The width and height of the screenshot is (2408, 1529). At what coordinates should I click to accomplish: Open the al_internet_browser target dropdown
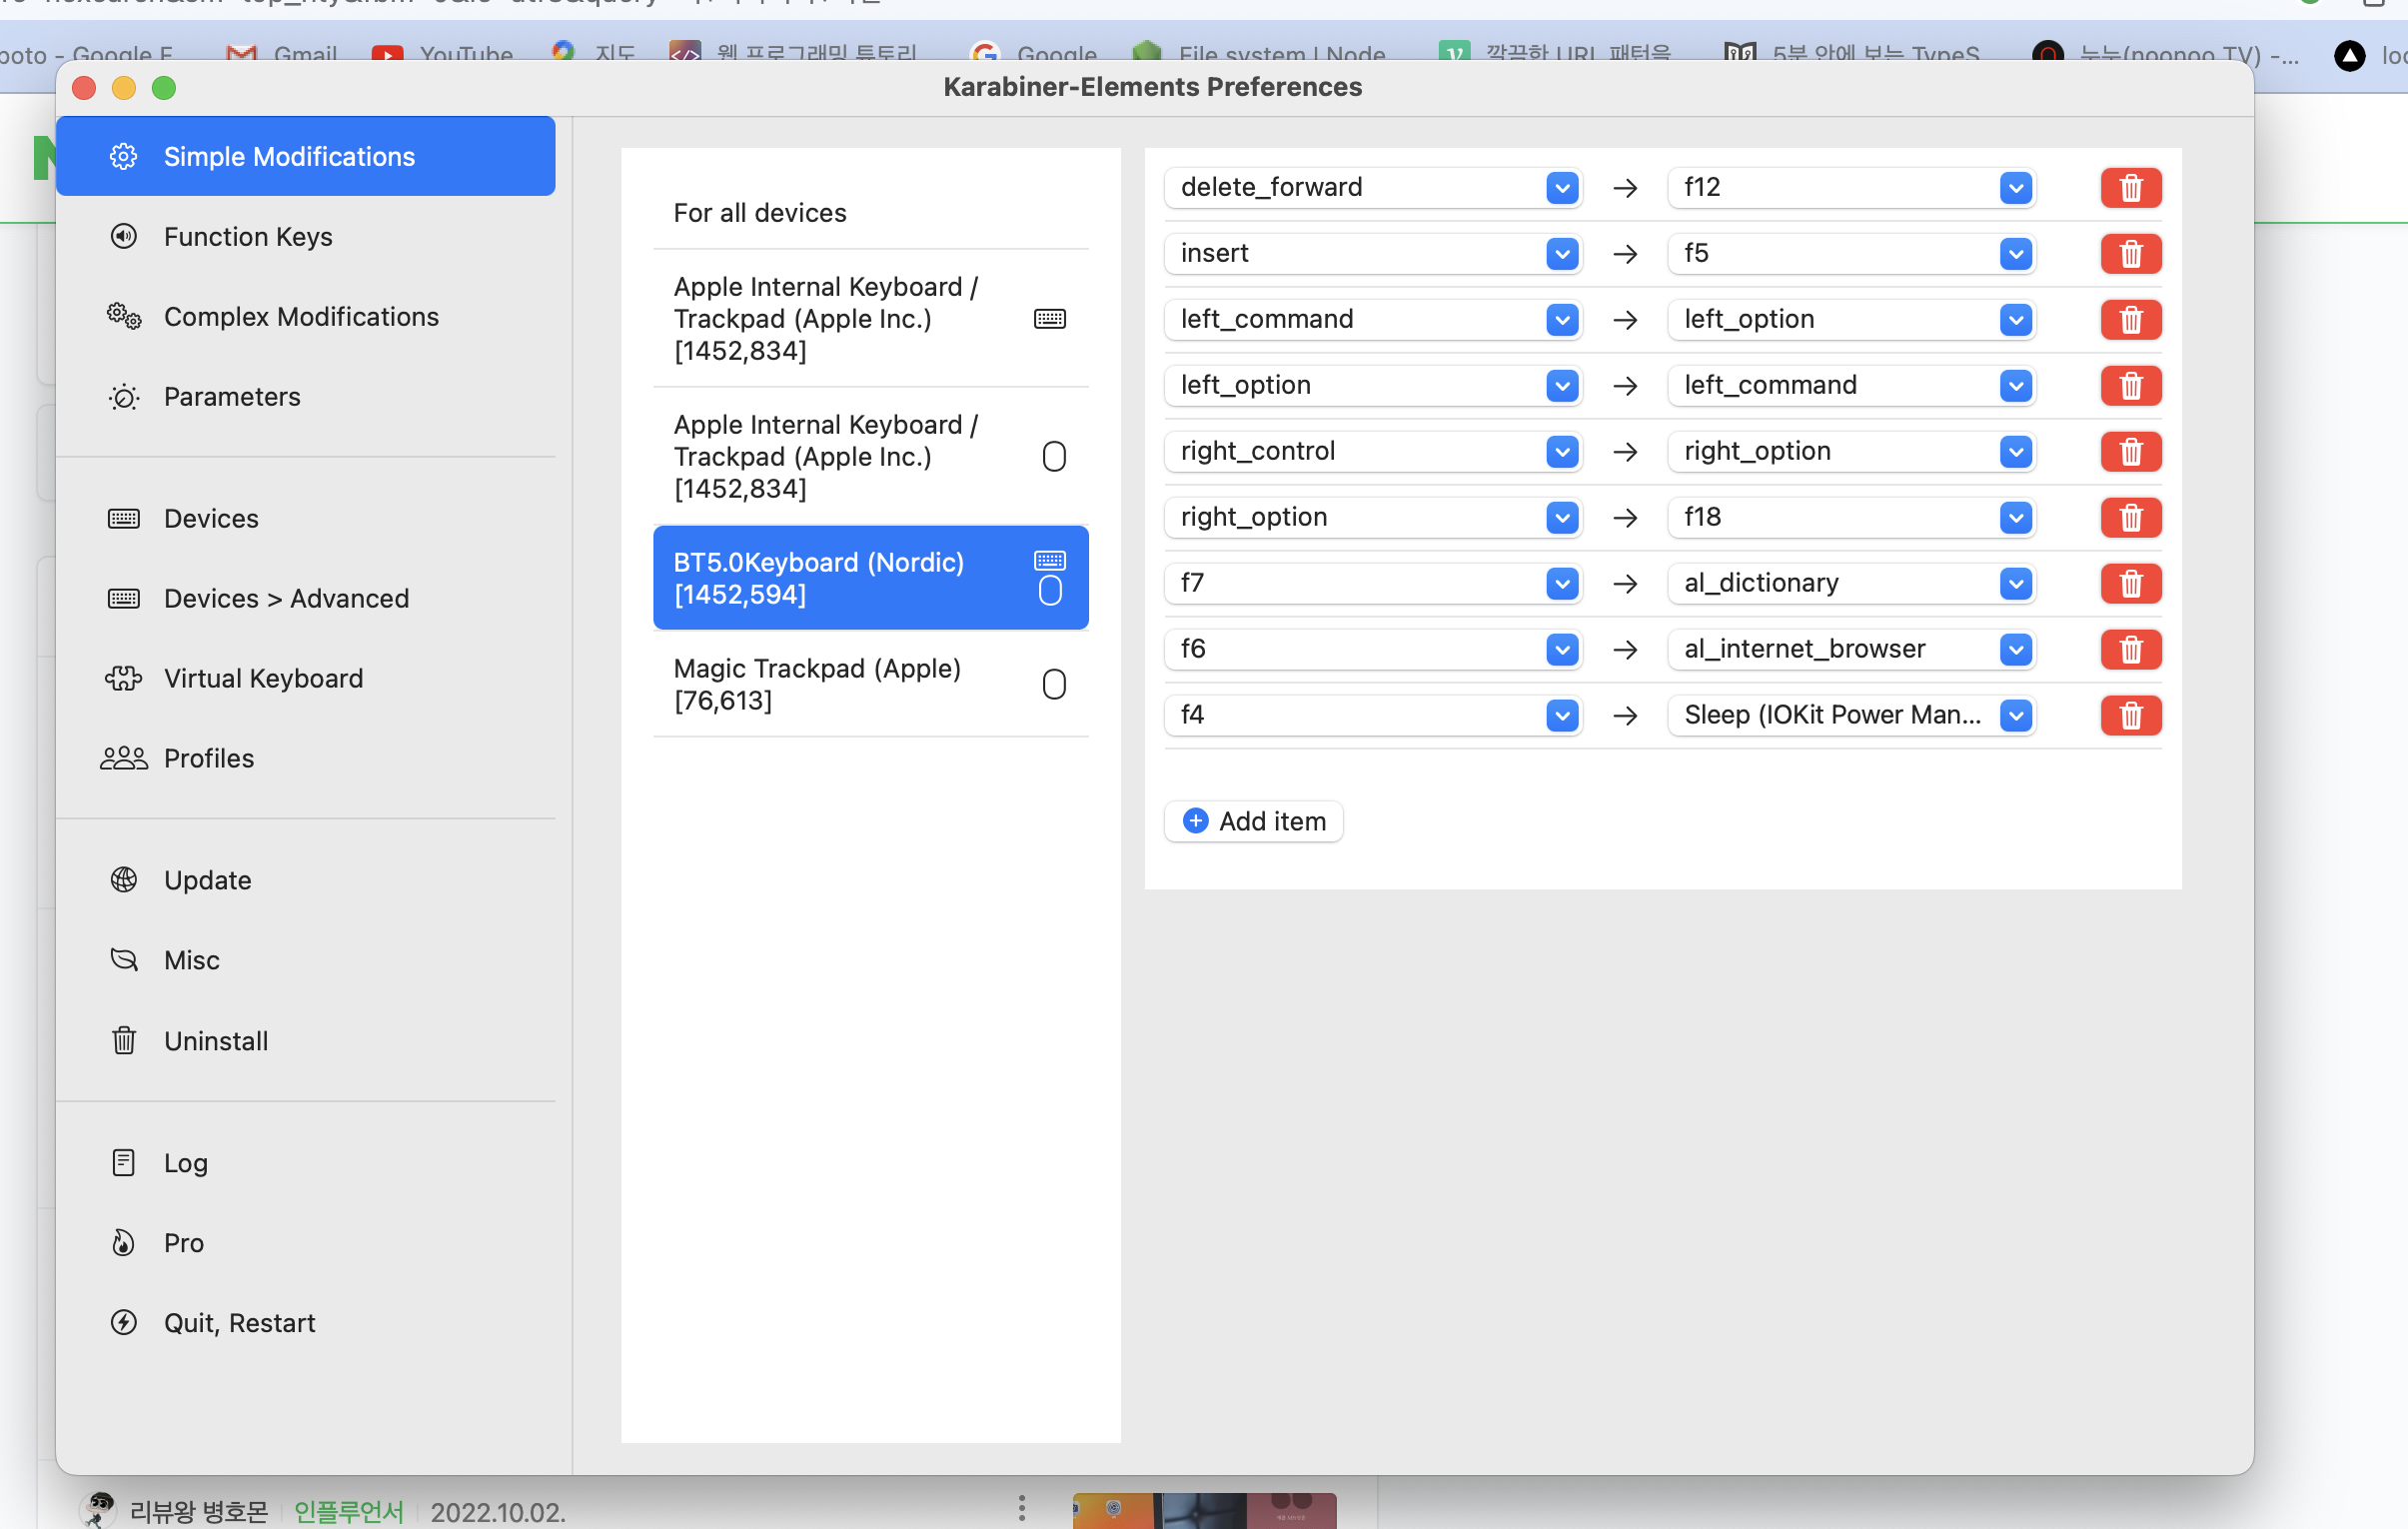click(1851, 649)
